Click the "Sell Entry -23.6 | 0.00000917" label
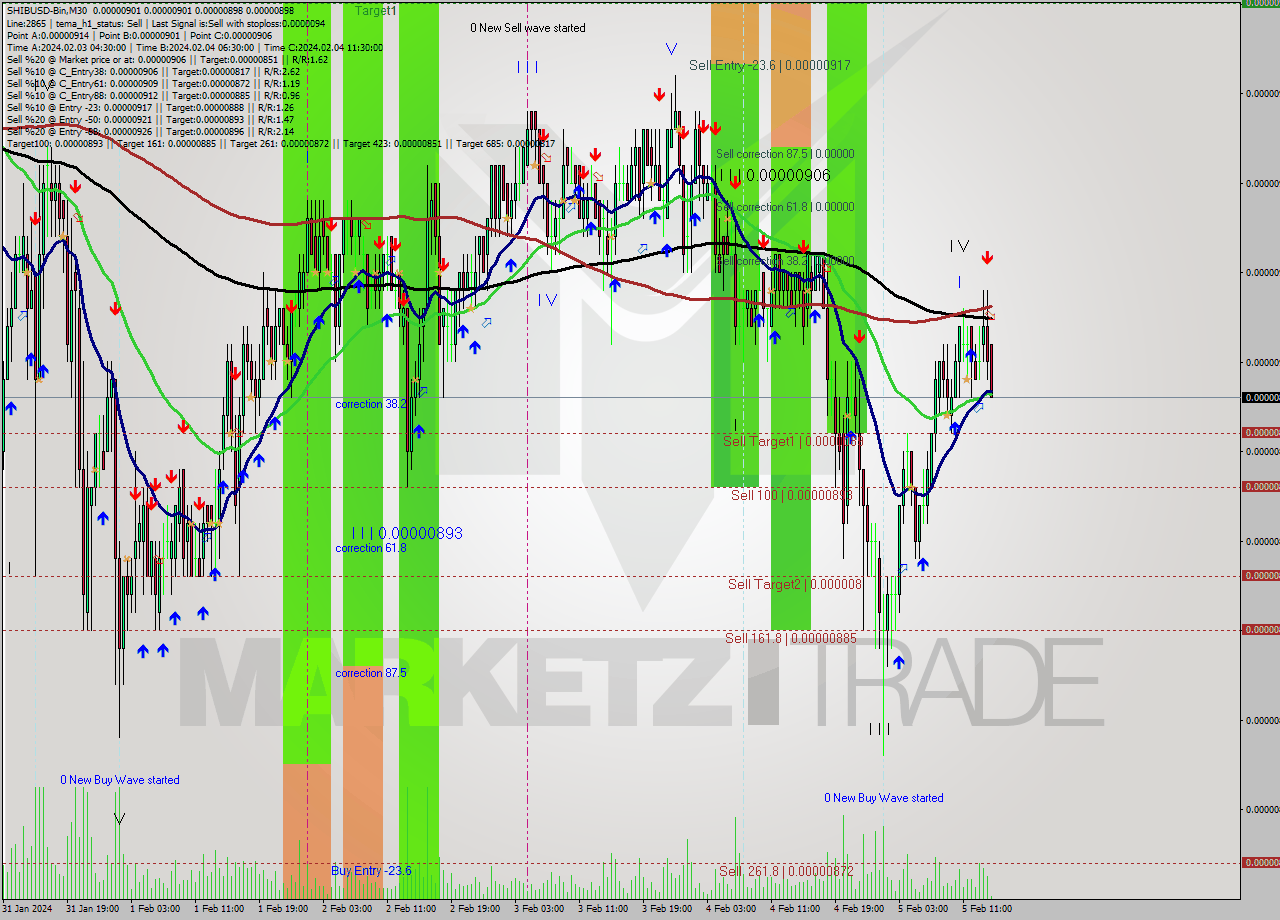This screenshot has height=920, width=1280. coord(770,65)
